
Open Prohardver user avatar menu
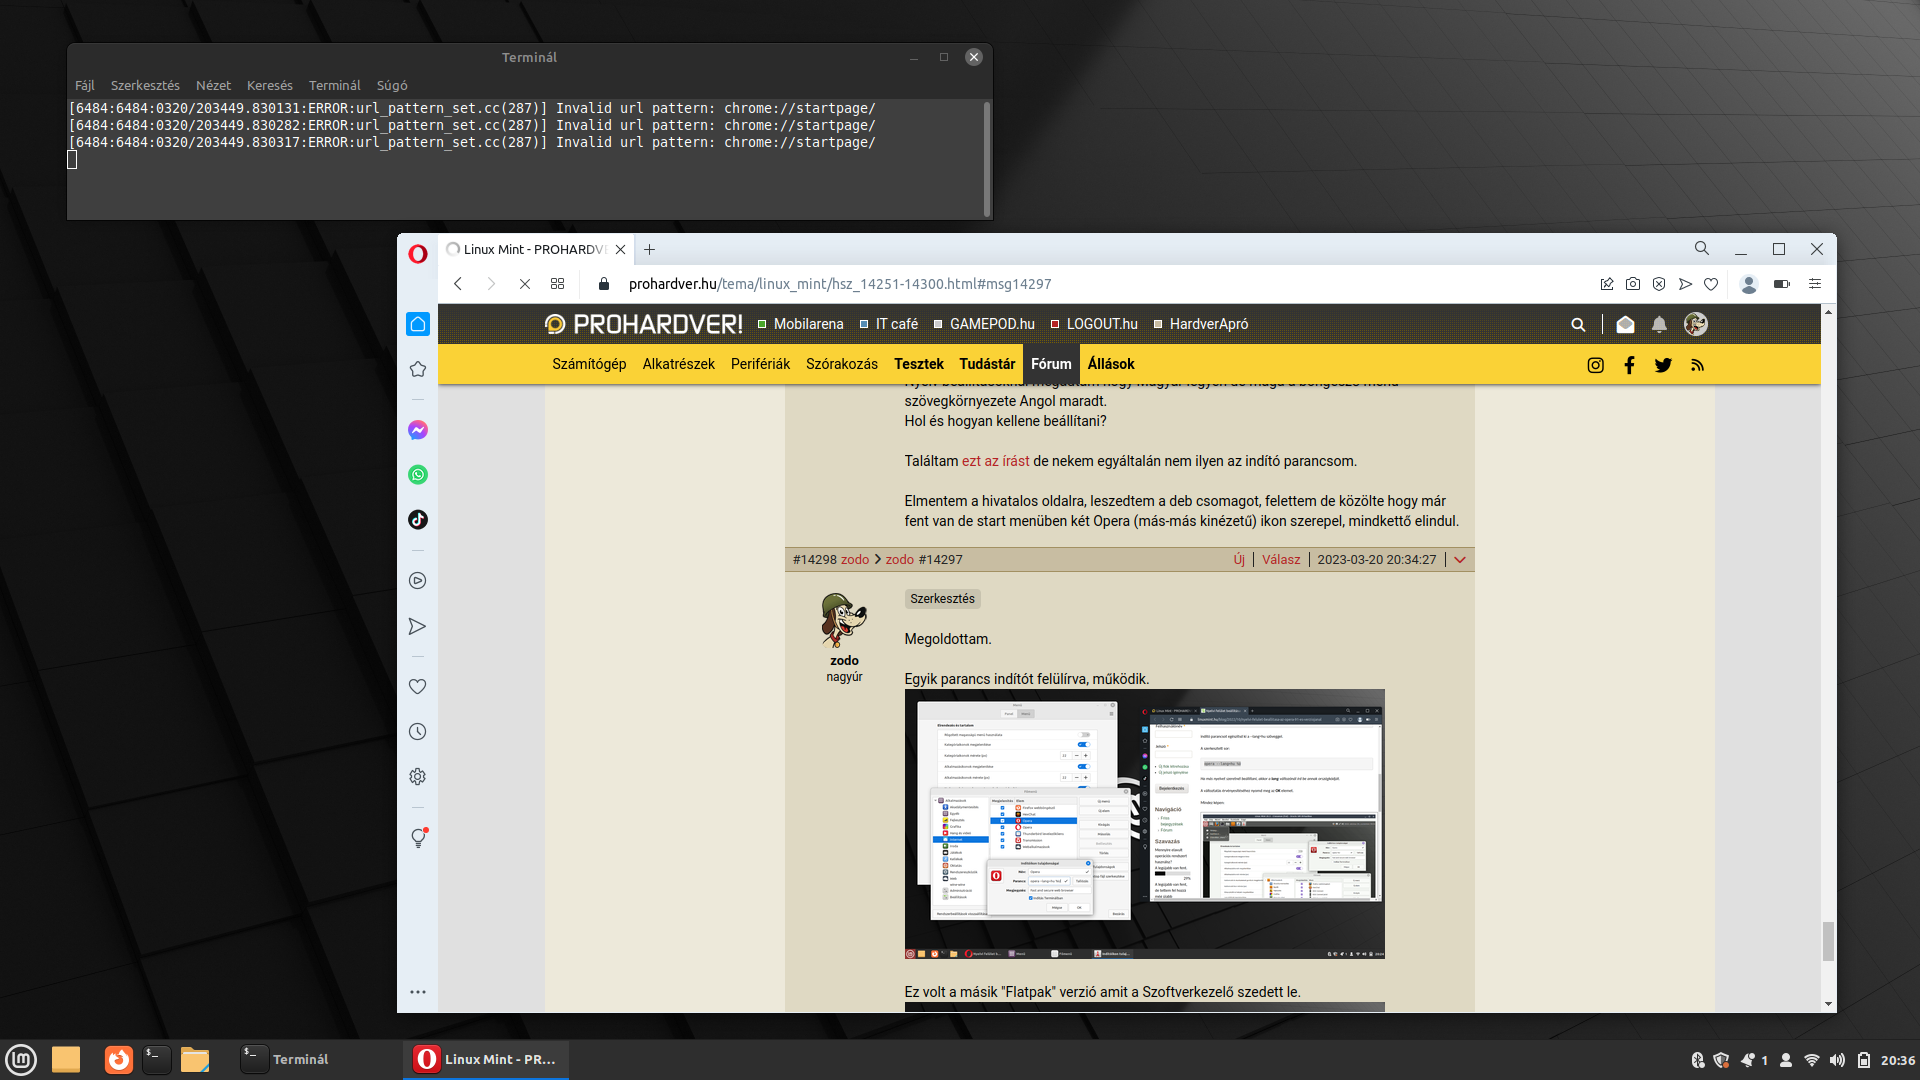[x=1696, y=324]
